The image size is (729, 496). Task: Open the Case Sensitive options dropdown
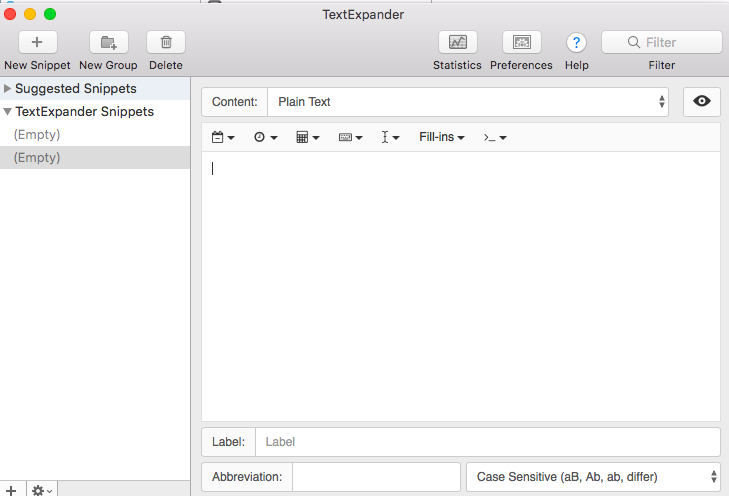[593, 477]
